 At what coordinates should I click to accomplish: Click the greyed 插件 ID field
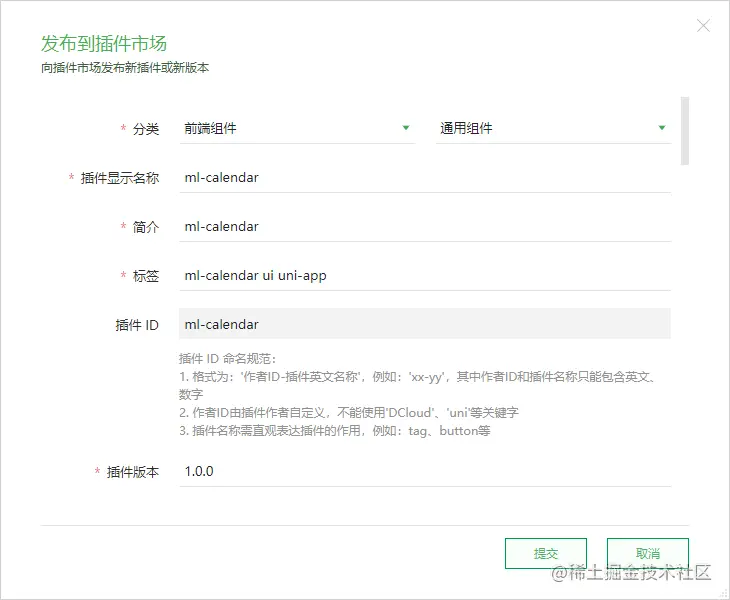tap(424, 324)
